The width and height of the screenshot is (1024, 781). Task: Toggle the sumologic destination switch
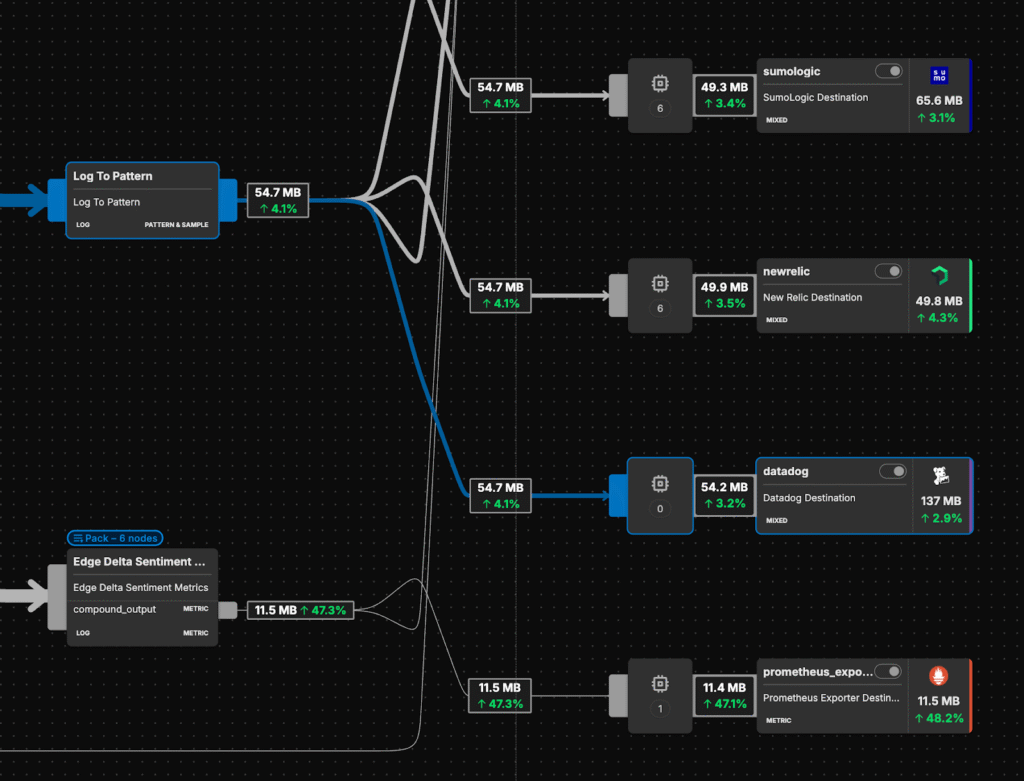point(888,72)
